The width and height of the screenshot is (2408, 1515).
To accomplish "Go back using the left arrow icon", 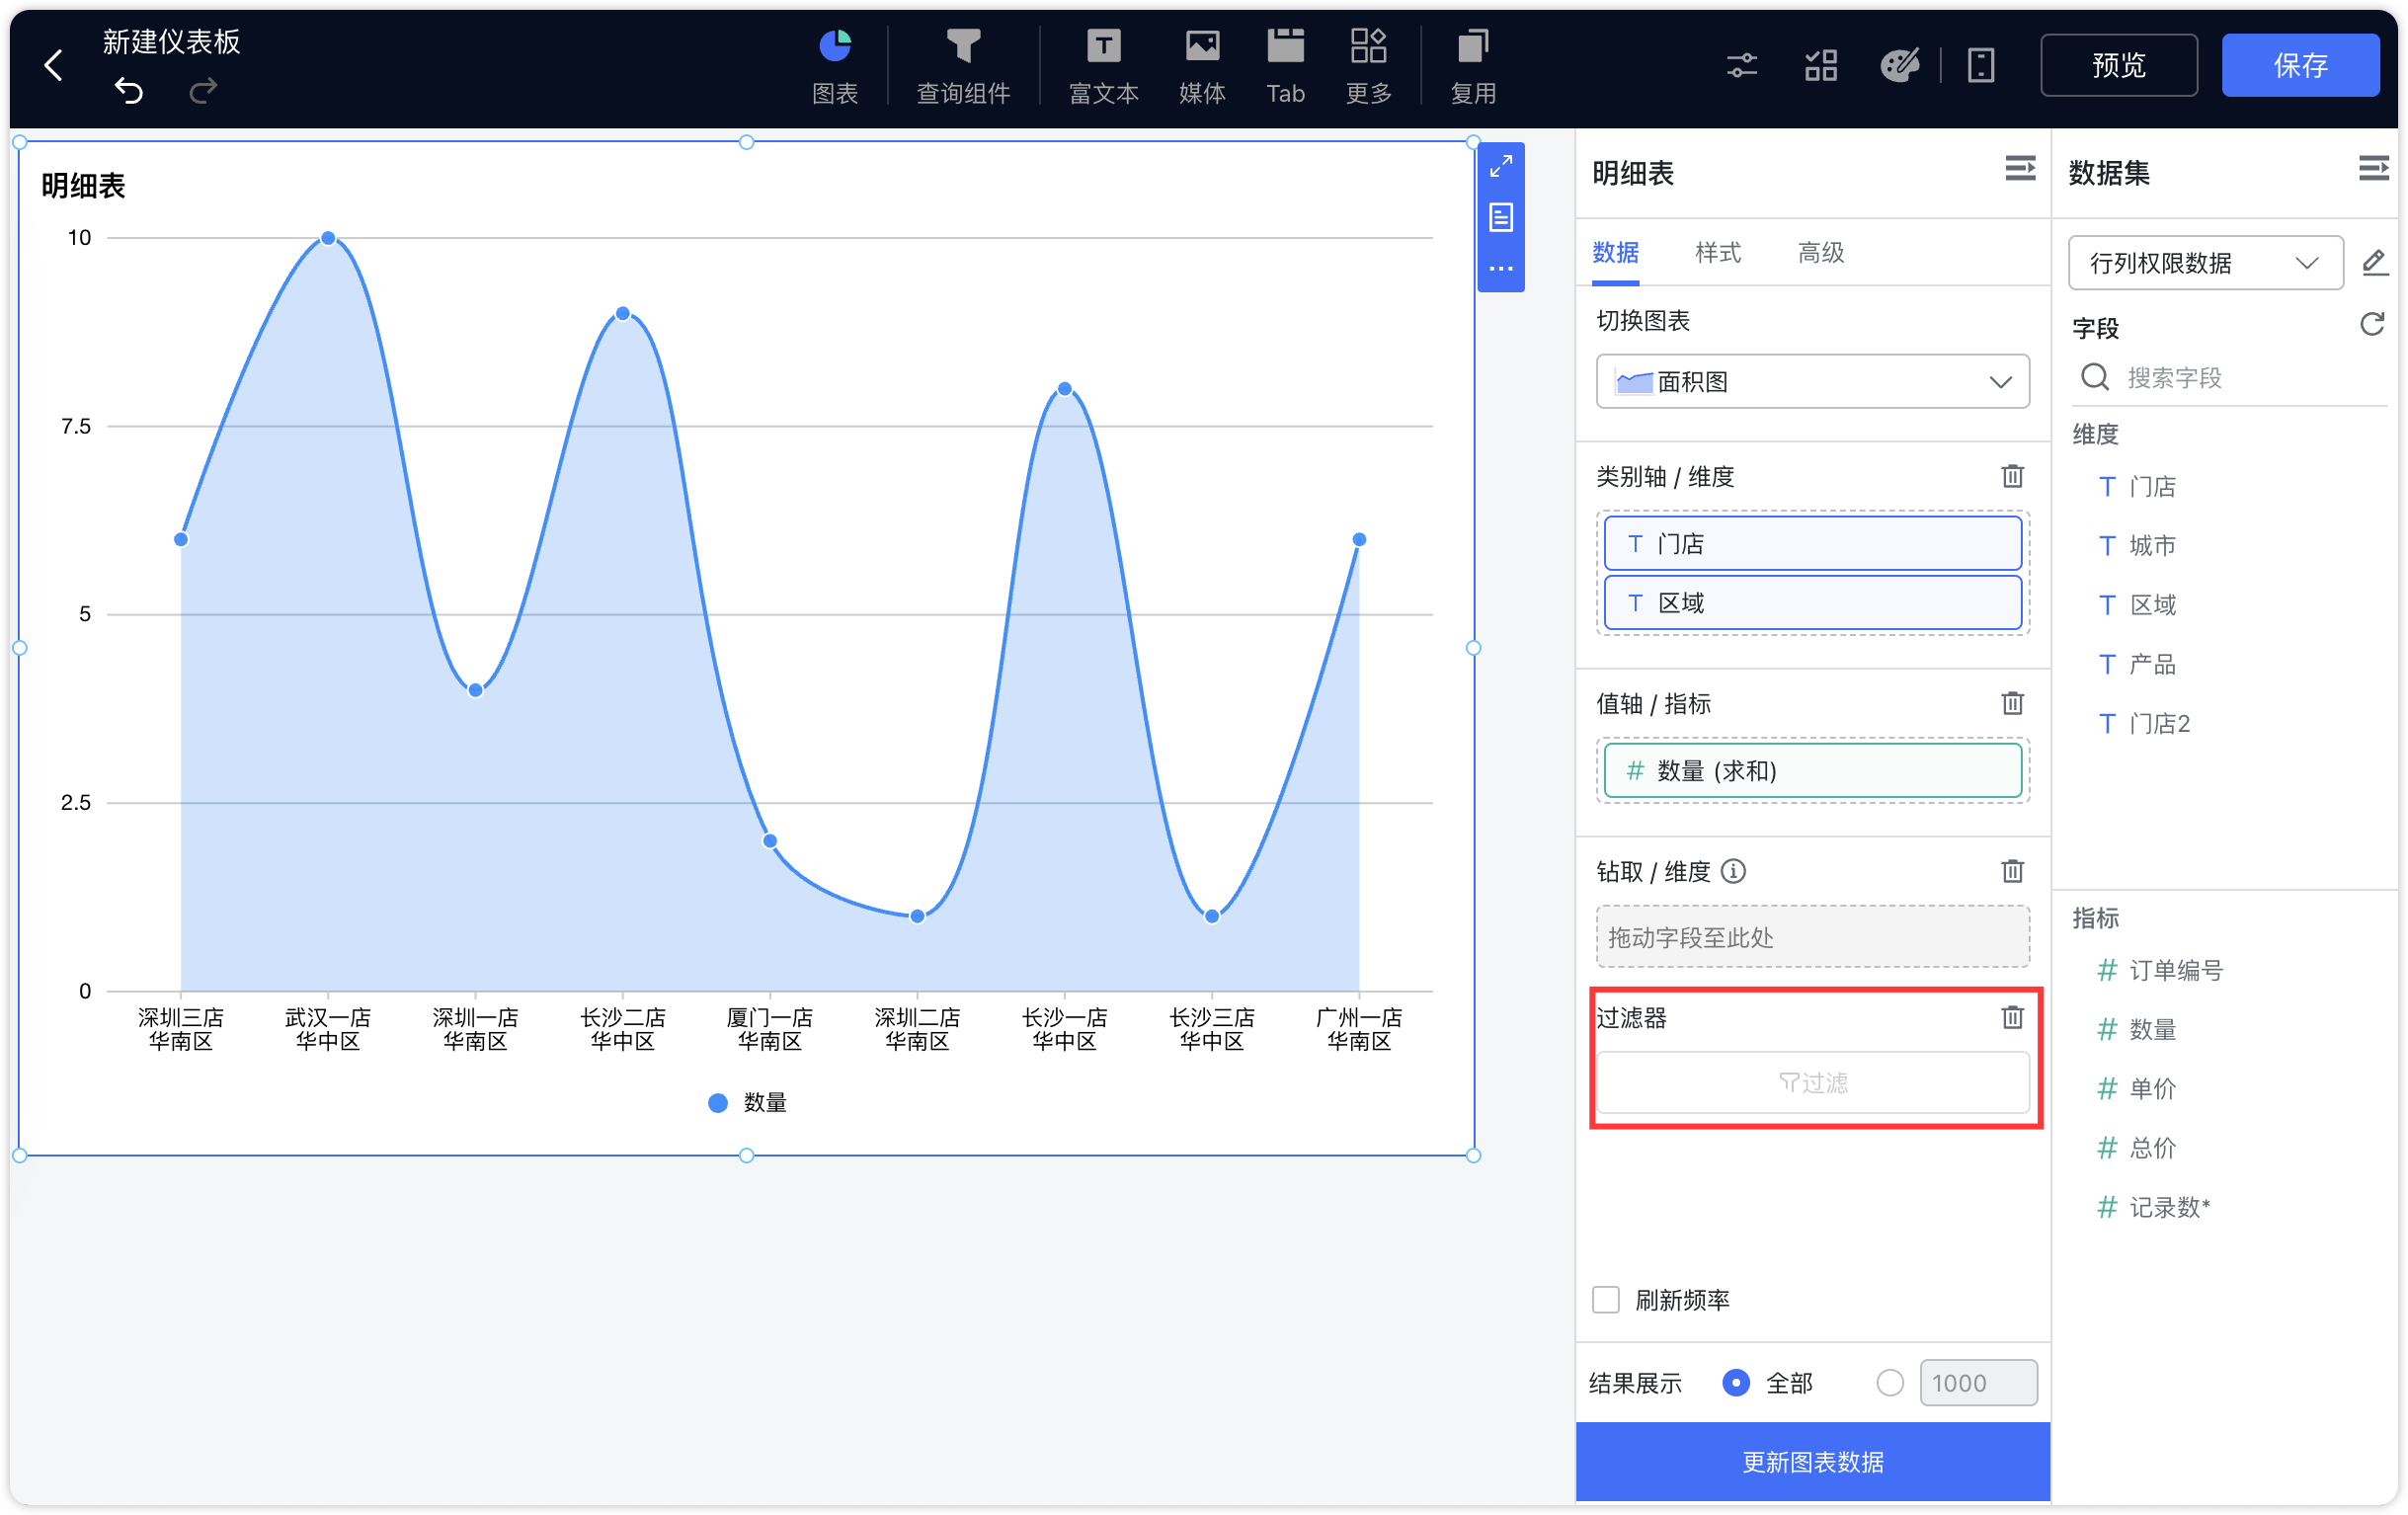I will 54,65.
